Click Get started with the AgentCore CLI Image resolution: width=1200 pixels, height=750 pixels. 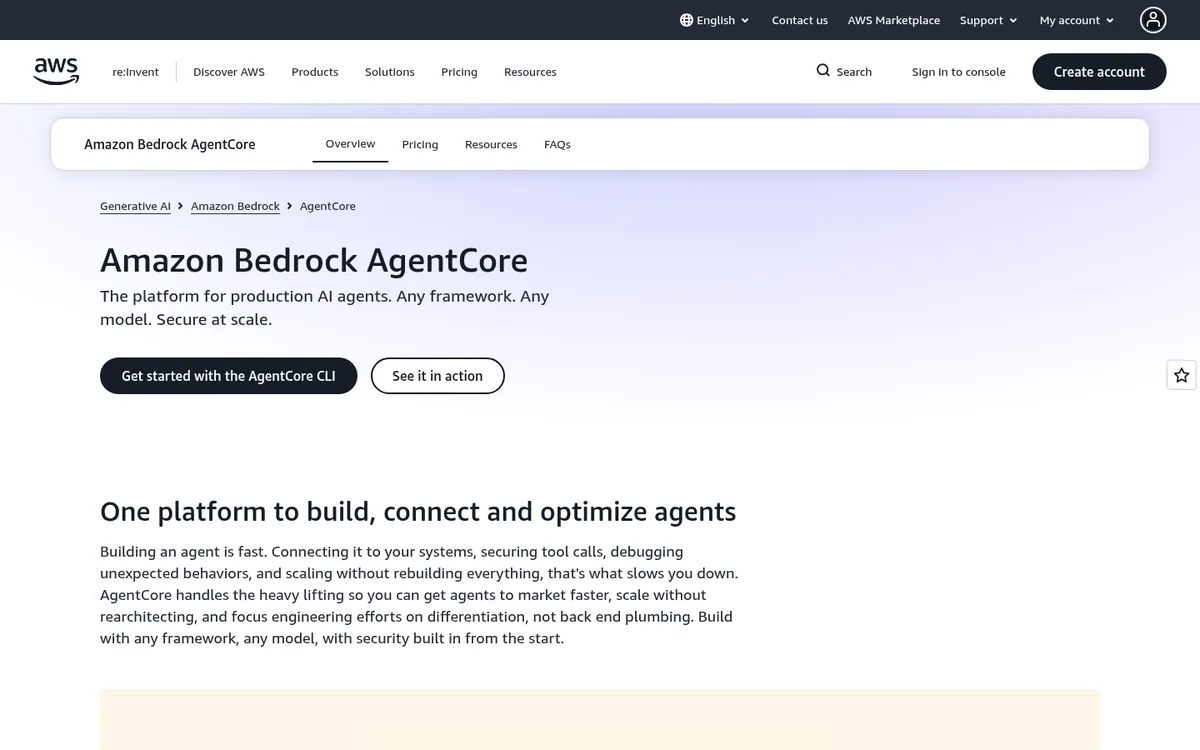(228, 376)
